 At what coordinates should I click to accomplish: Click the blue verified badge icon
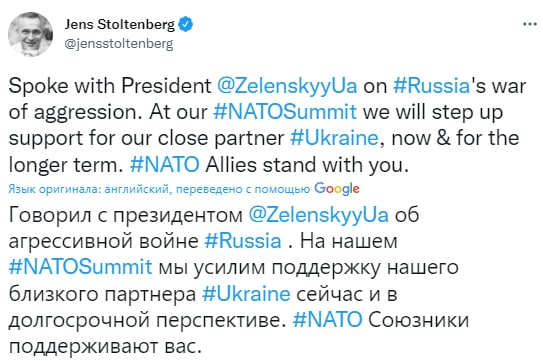pyautogui.click(x=186, y=24)
